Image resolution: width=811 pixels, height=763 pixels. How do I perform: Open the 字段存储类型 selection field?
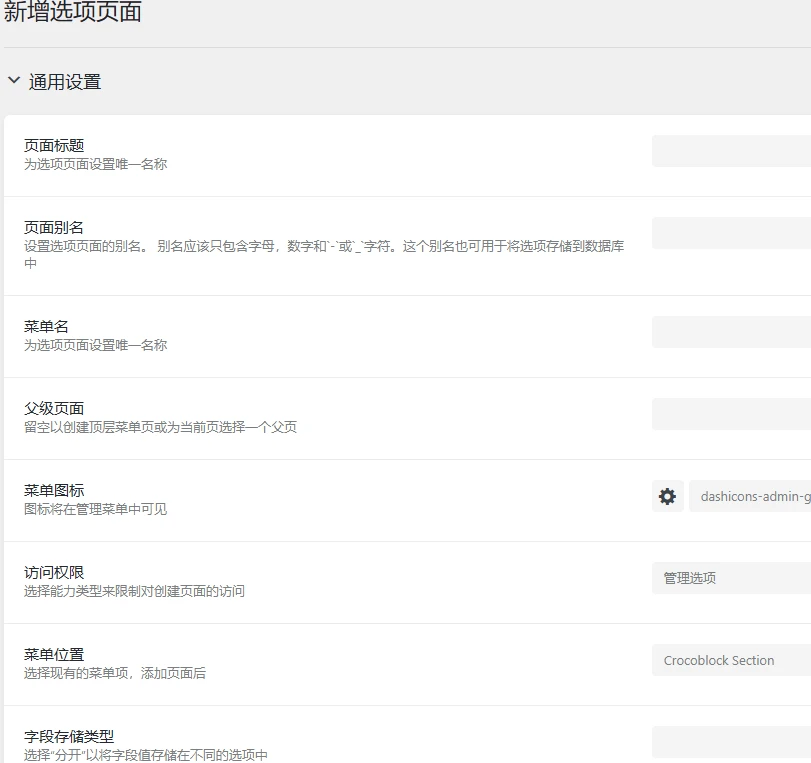(730, 741)
